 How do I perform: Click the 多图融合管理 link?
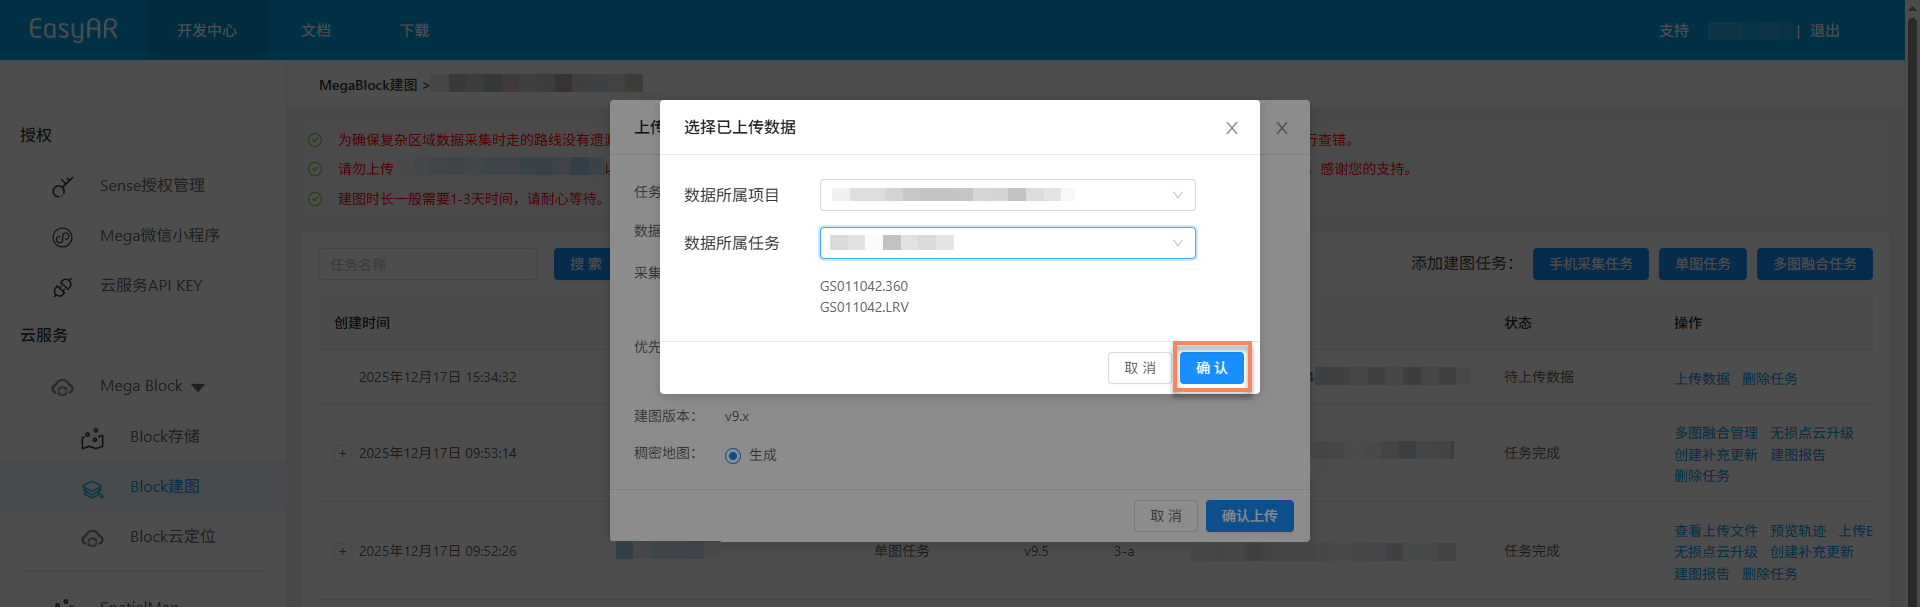(1716, 433)
